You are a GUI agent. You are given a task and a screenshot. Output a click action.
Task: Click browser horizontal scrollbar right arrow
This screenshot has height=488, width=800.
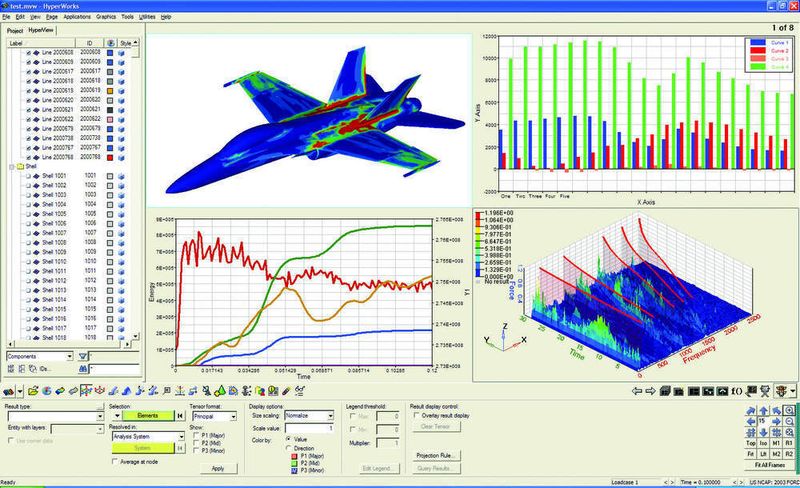pyautogui.click(x=128, y=344)
